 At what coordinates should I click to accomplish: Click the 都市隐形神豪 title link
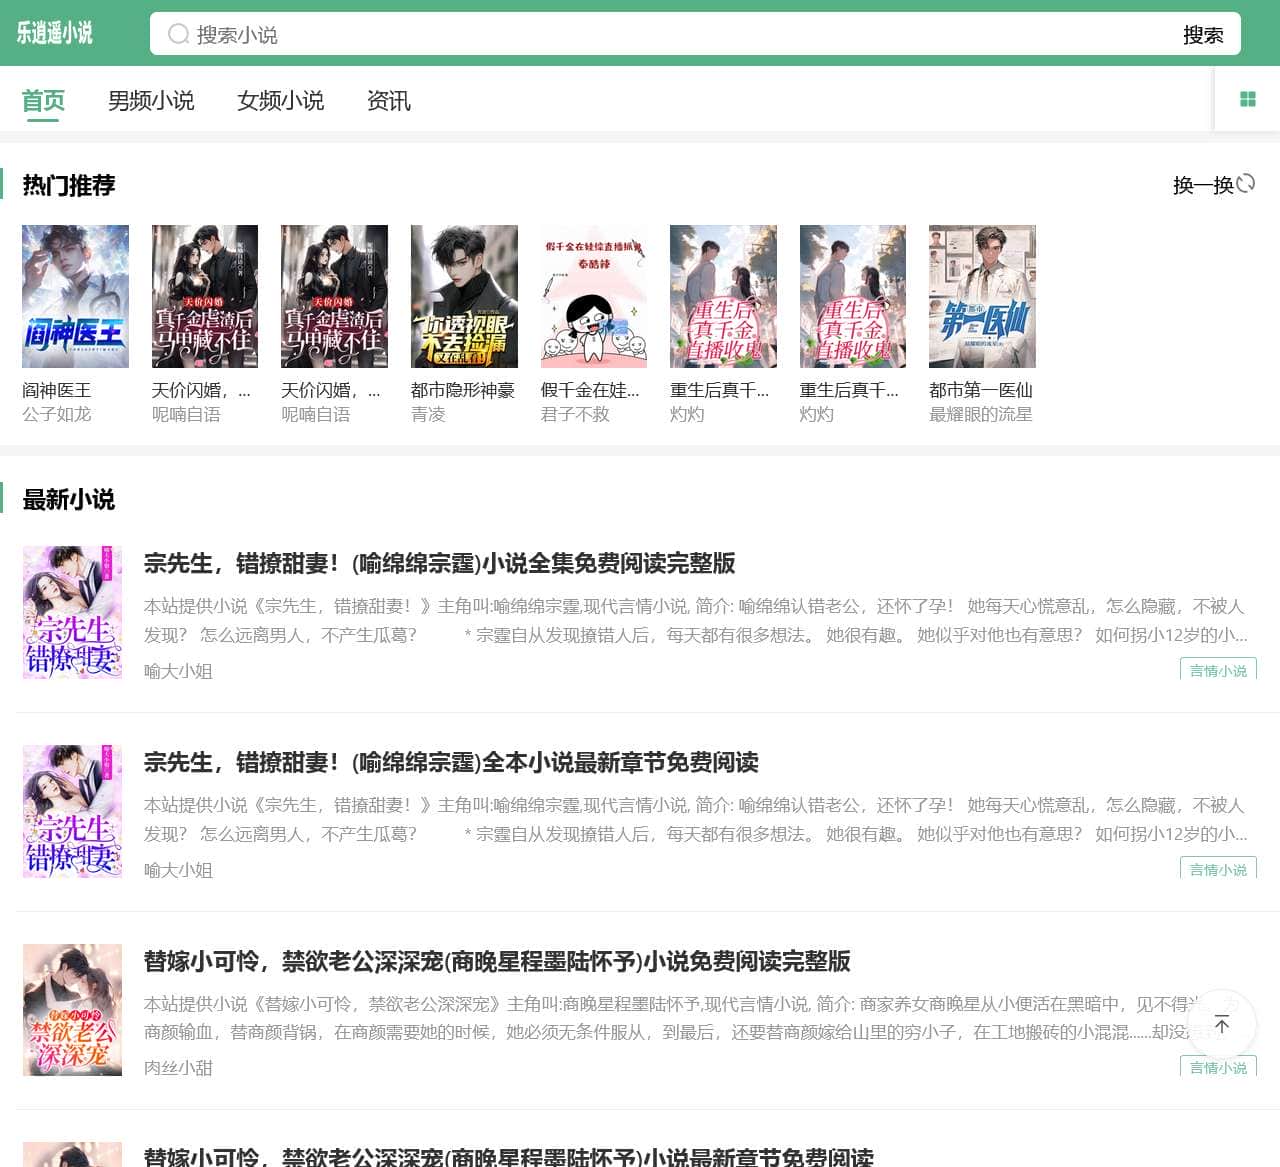(463, 390)
